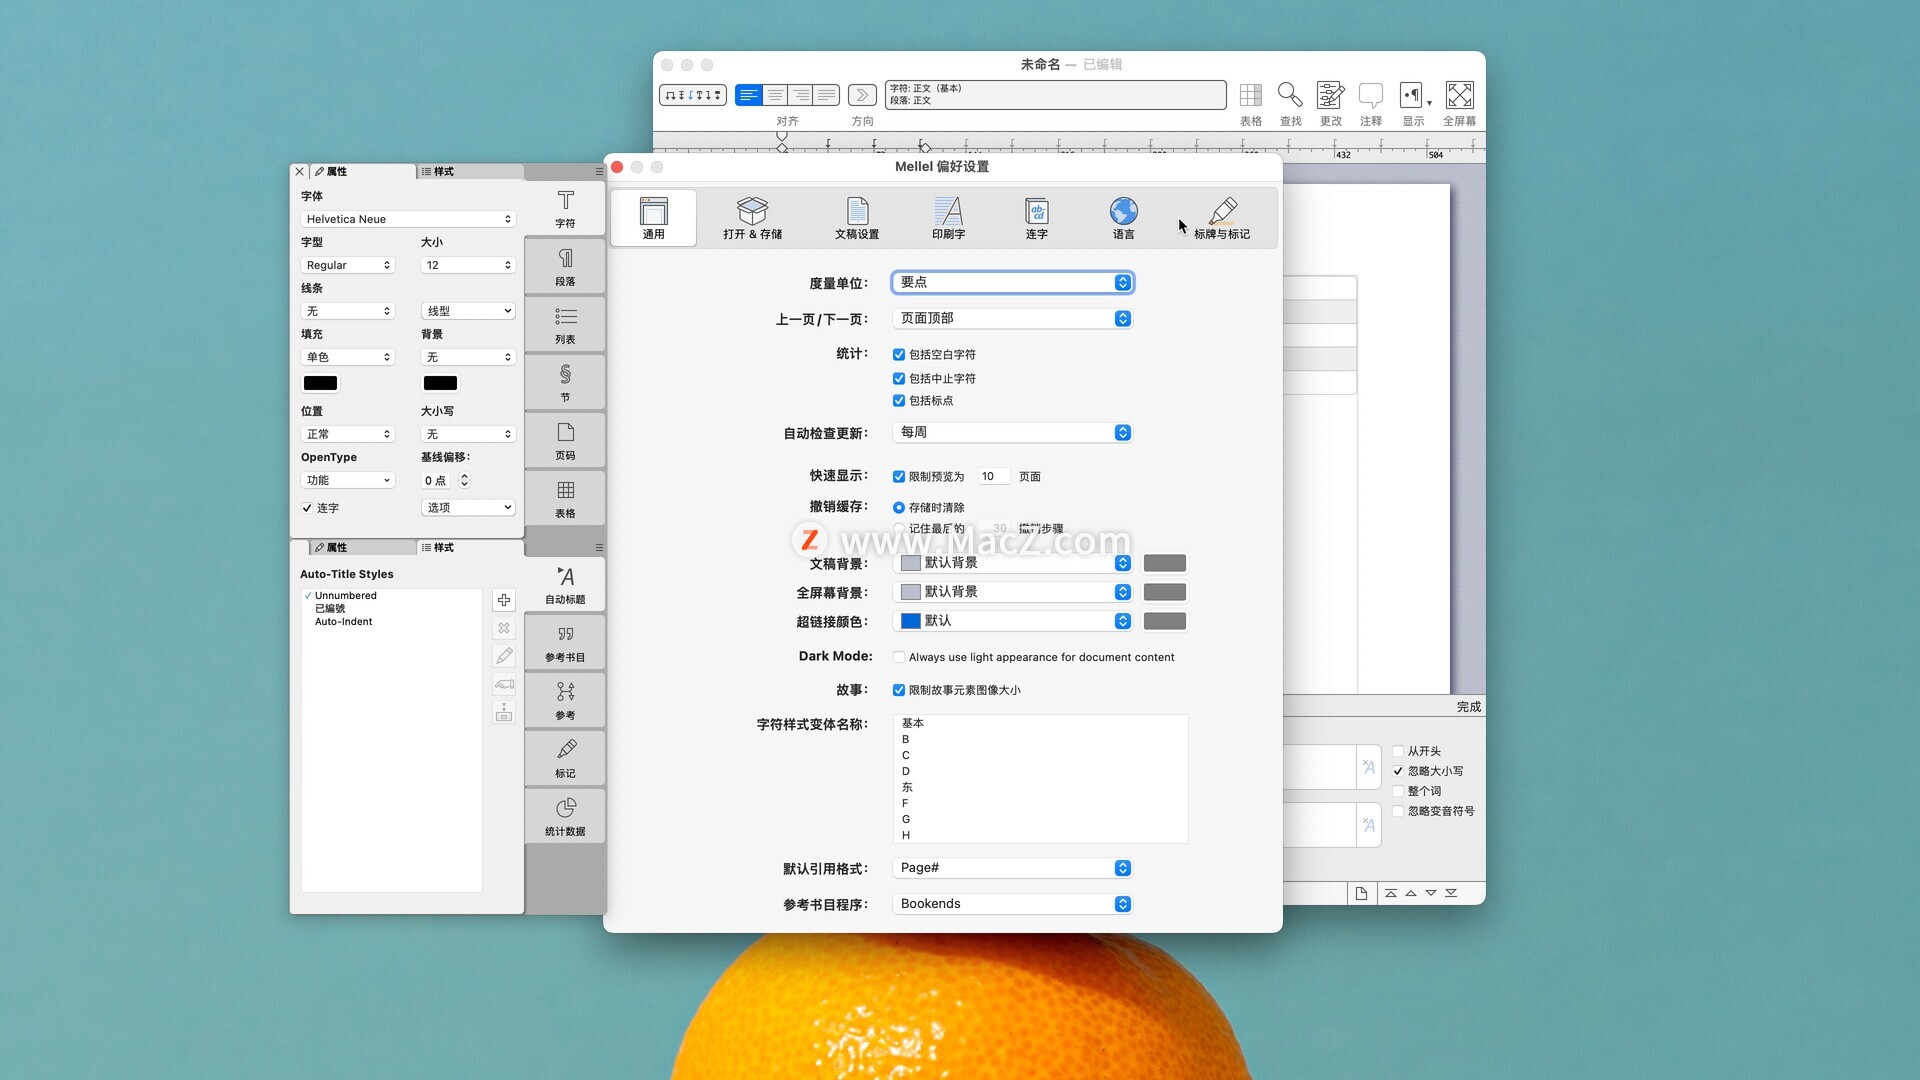
Task: Open the 语言 globe preferences tab
Action: [x=1123, y=218]
